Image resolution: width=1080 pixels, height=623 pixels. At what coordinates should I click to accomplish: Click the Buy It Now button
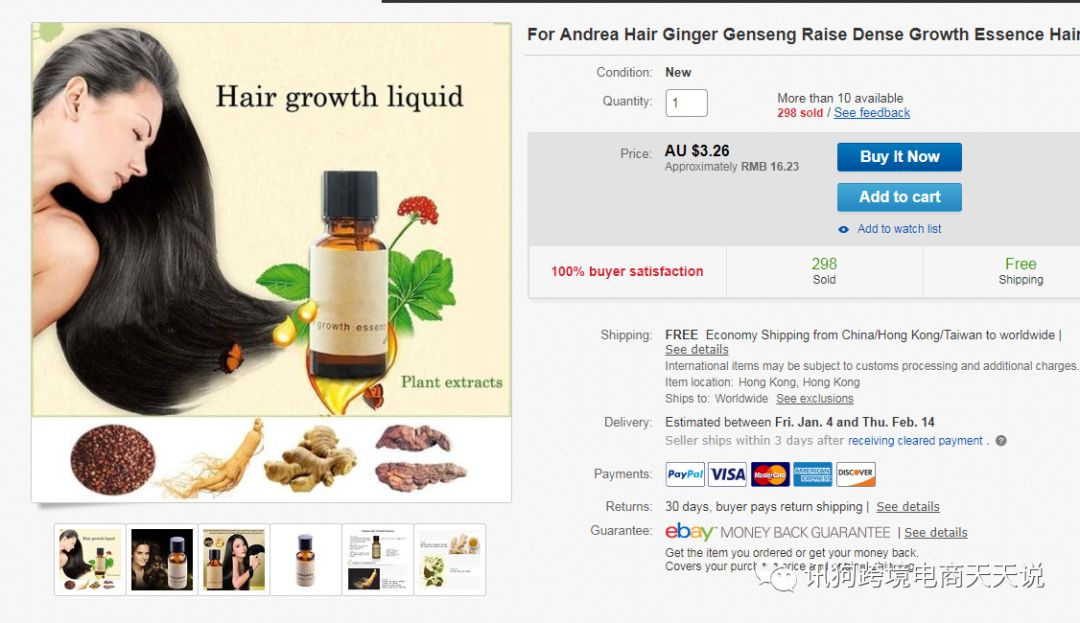coord(900,157)
